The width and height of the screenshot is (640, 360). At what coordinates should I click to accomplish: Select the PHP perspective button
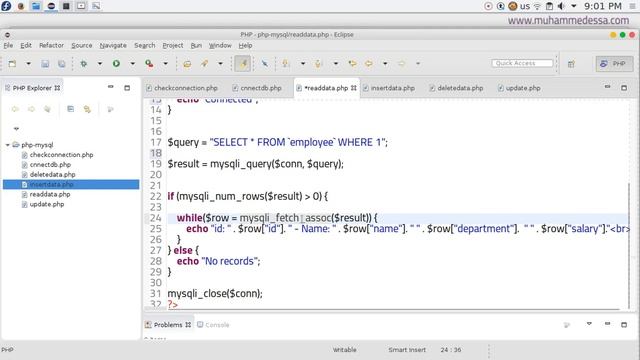(614, 64)
